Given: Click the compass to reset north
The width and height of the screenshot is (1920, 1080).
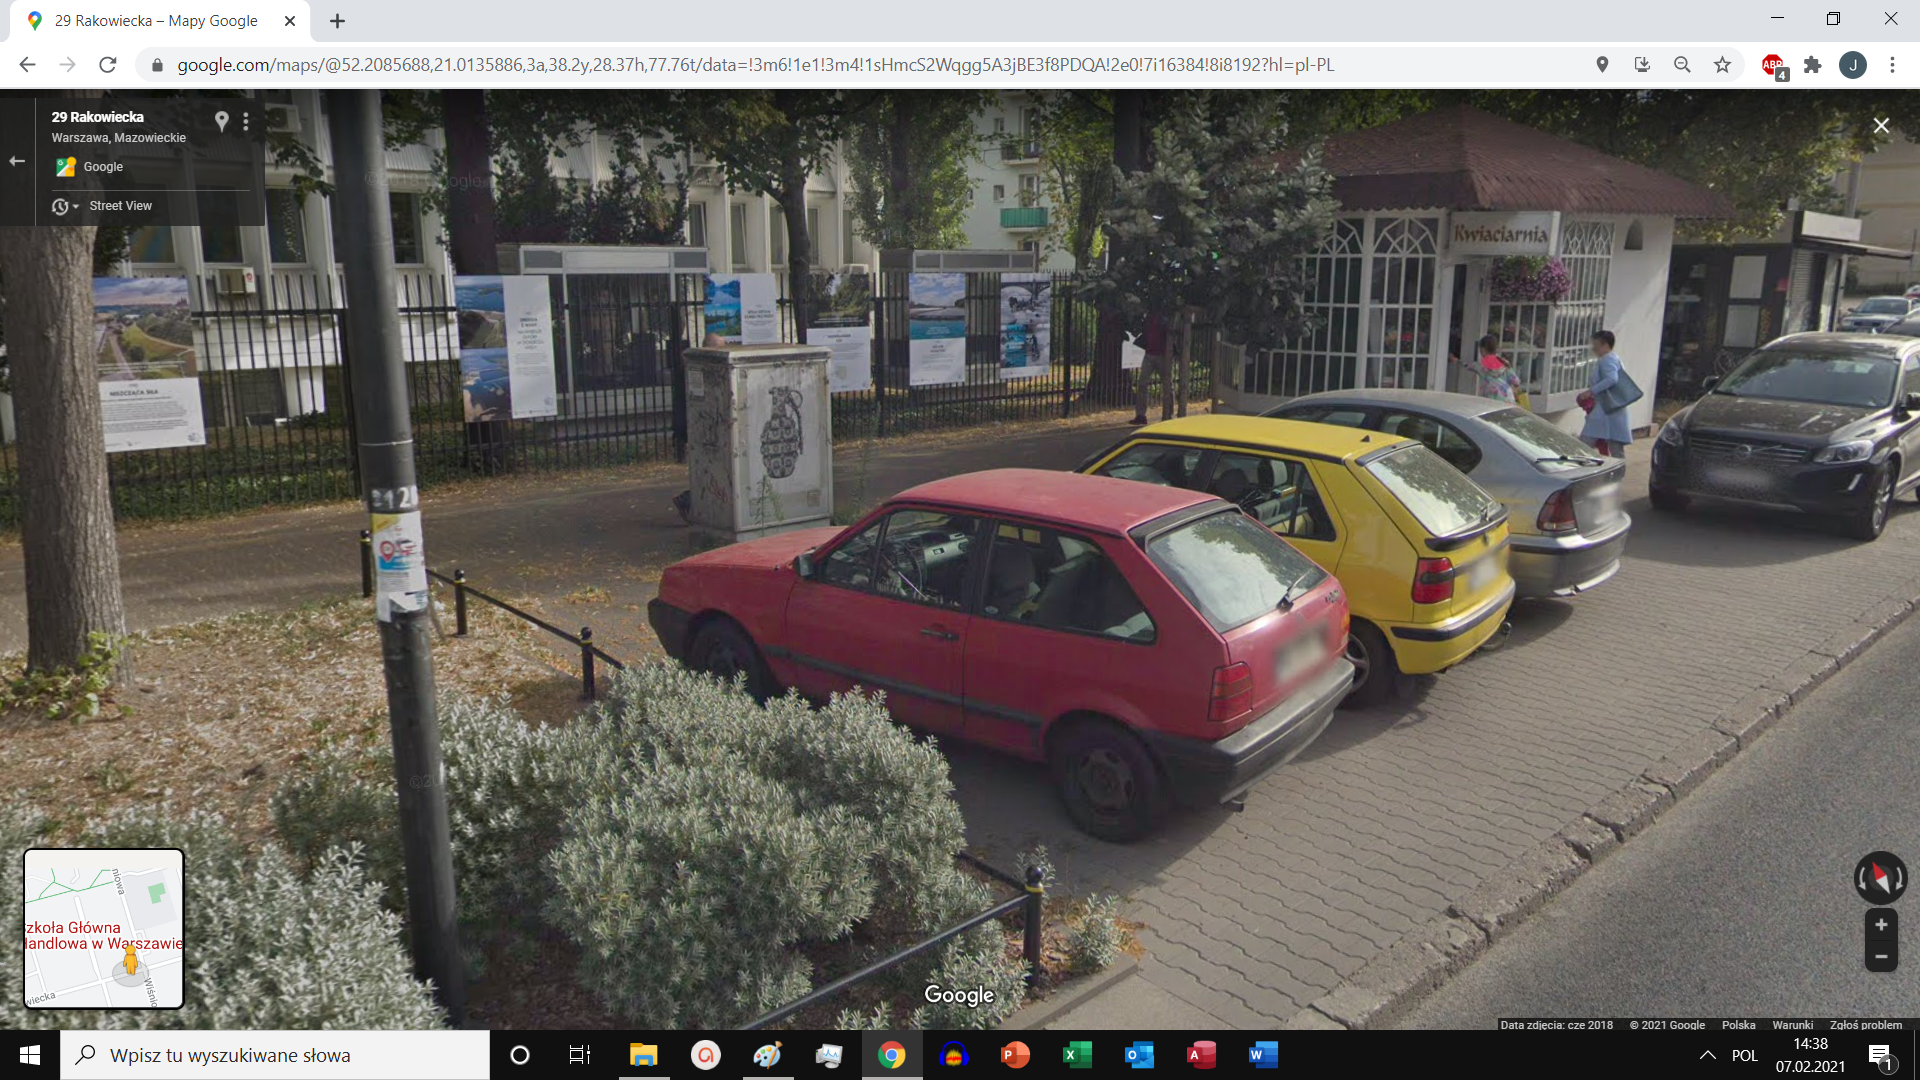Looking at the screenshot, I should (1881, 878).
